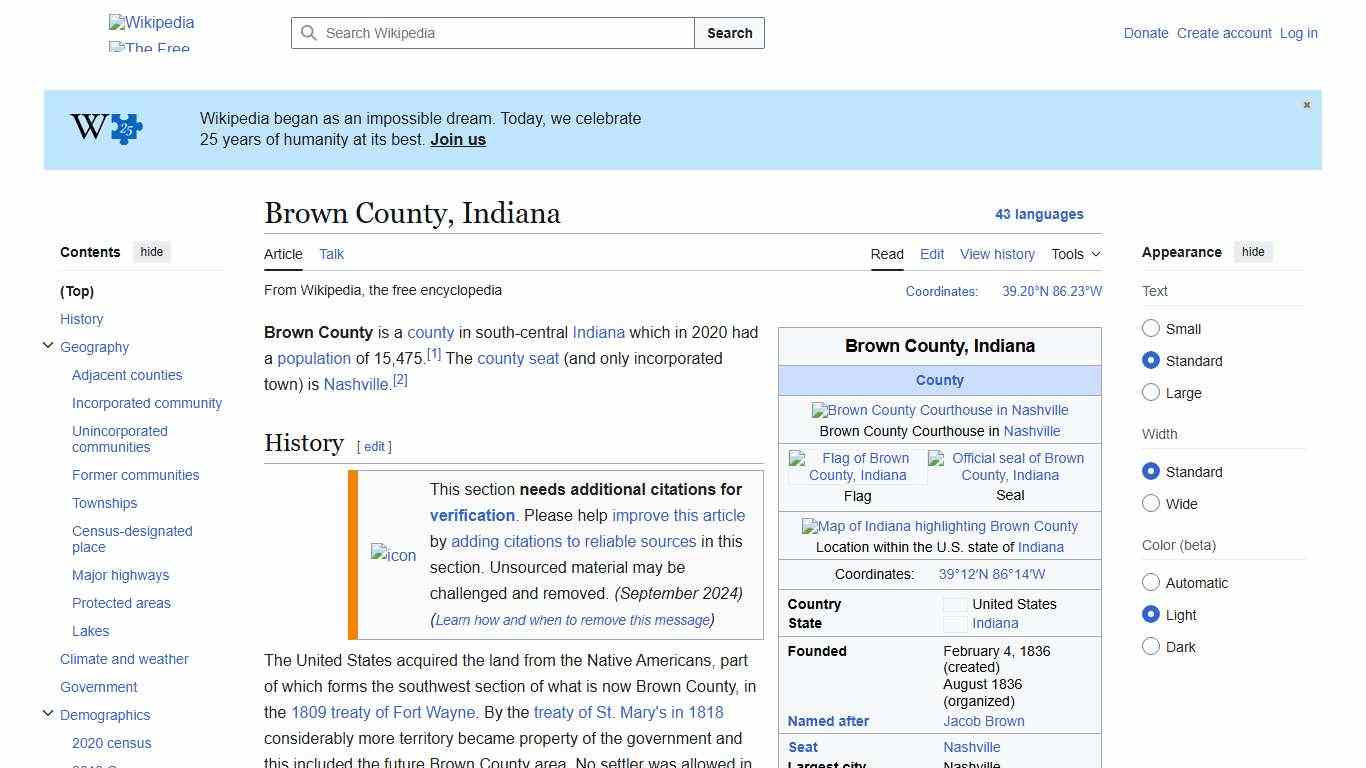Follow the Join us link in the banner
The image size is (1366, 768).
[x=457, y=139]
